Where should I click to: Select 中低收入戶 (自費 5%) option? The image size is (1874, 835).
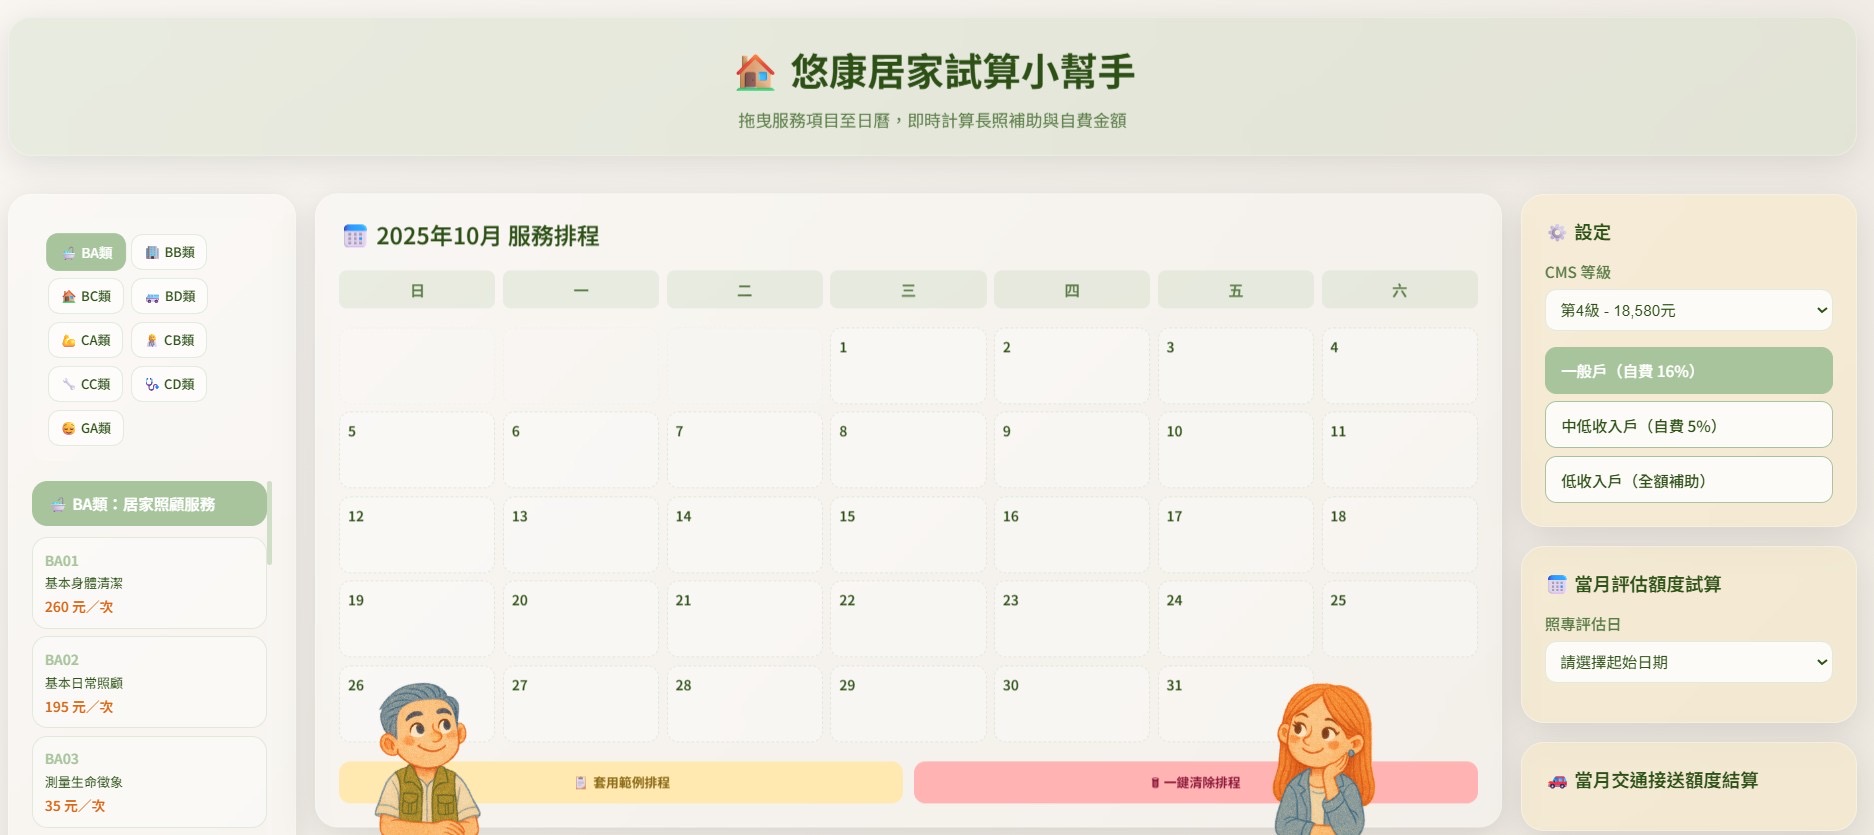(x=1688, y=426)
